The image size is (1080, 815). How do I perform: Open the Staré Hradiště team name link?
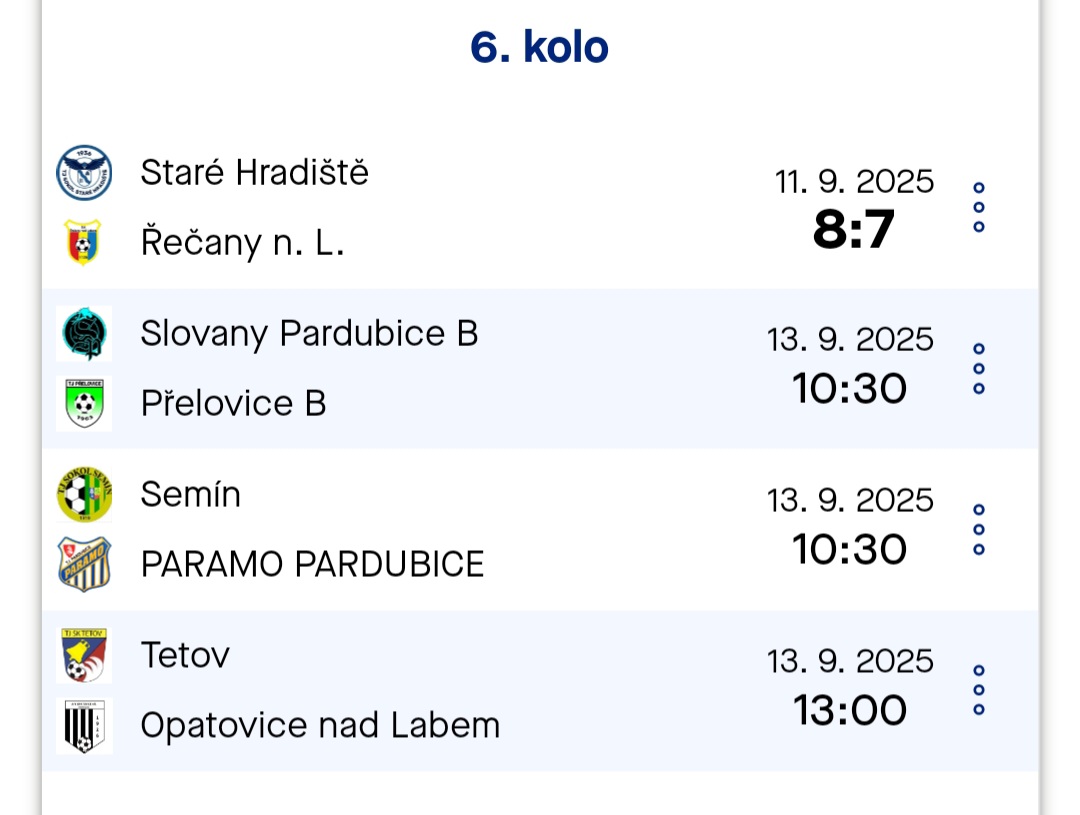pos(254,172)
